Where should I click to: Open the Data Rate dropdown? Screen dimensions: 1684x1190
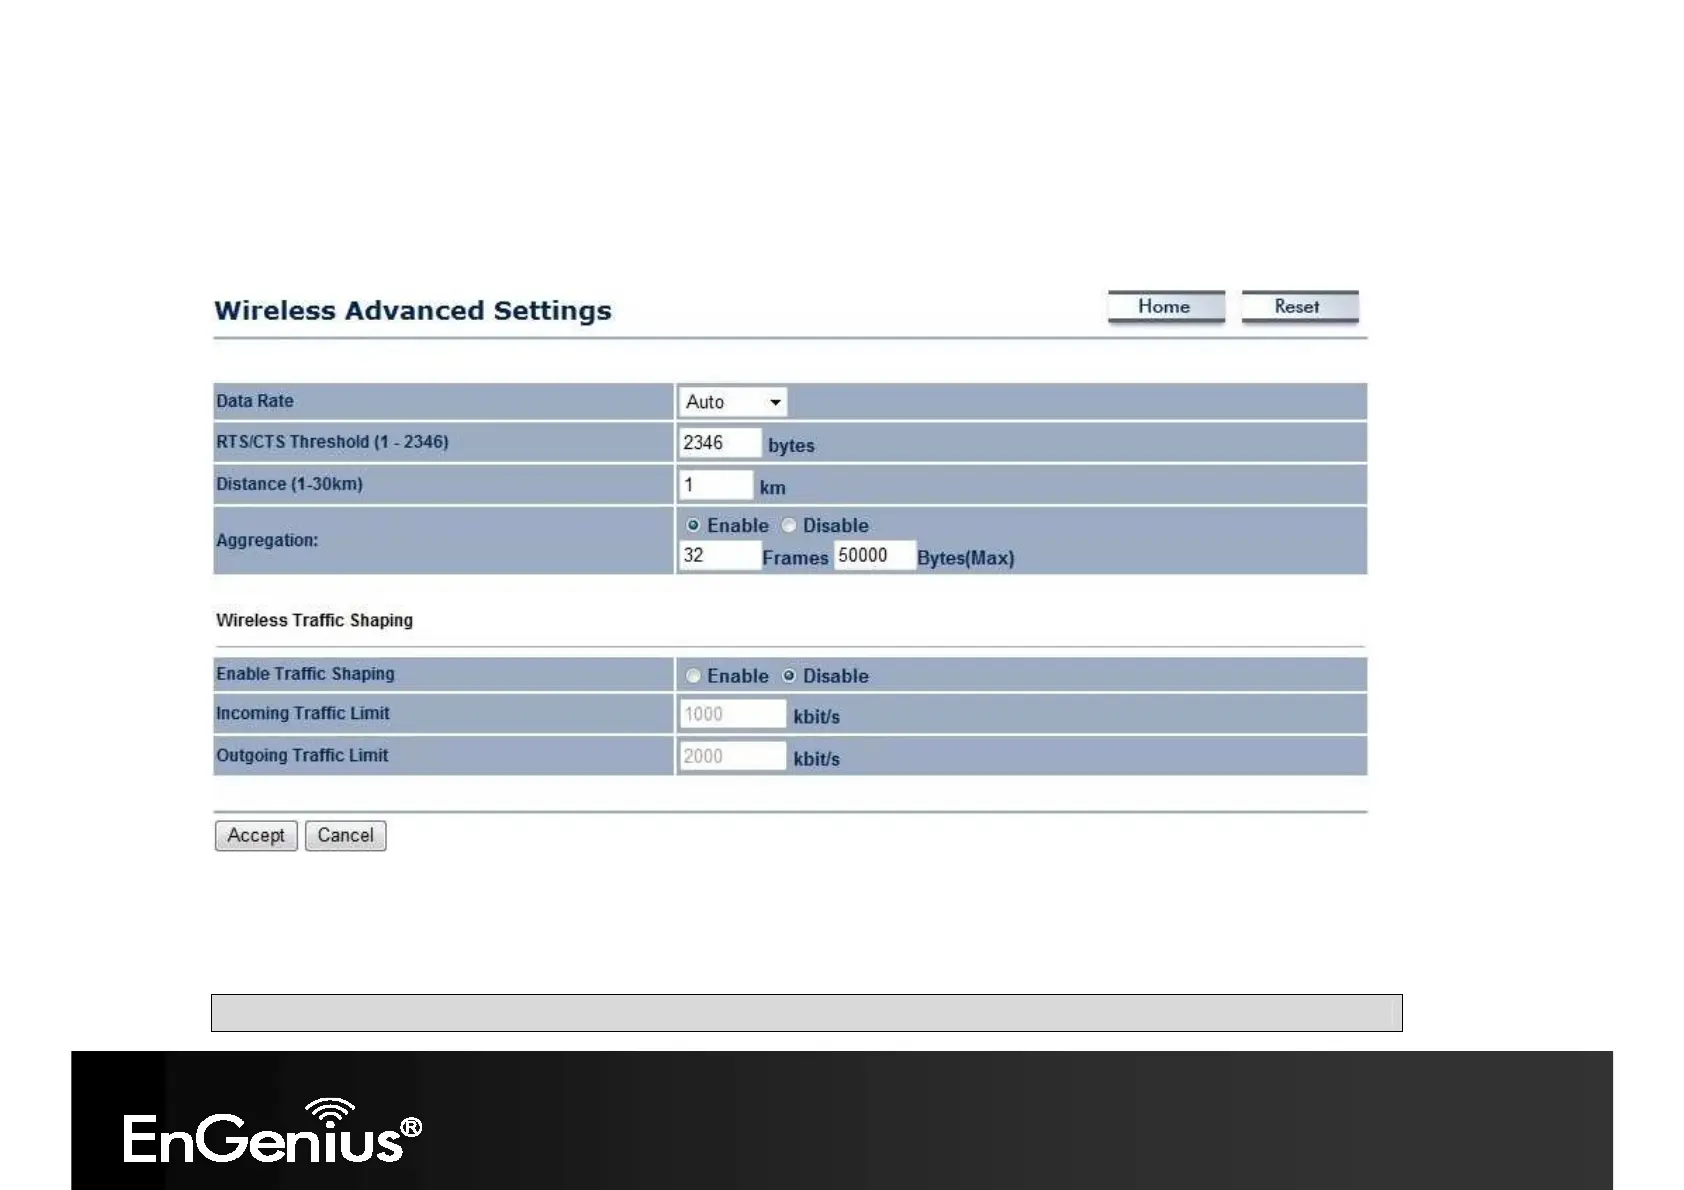(732, 402)
